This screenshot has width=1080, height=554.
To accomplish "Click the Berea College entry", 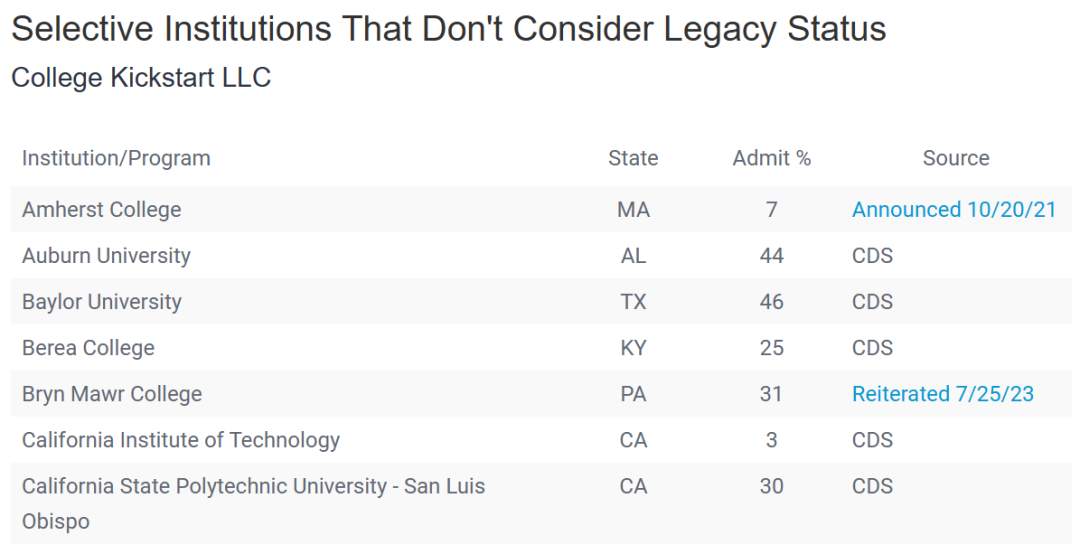I will [88, 348].
